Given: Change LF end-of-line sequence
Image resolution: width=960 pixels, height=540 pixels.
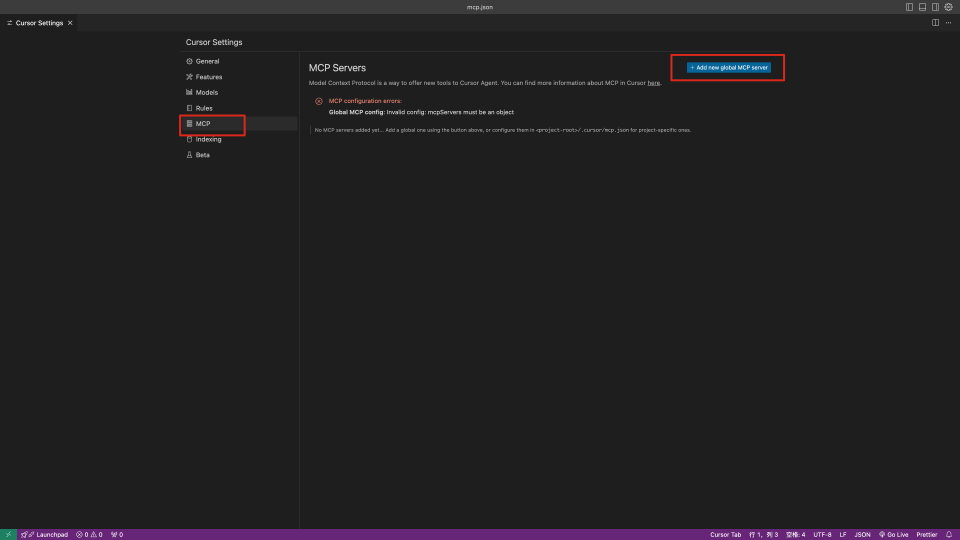Looking at the screenshot, I should click(843, 534).
